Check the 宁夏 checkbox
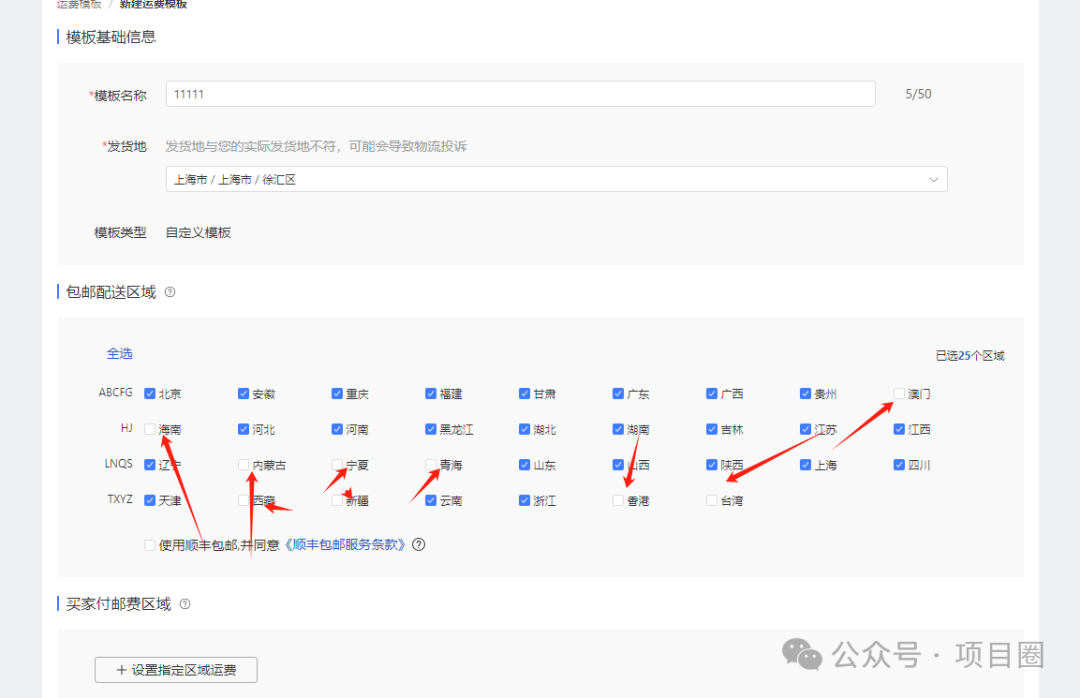Viewport: 1080px width, 698px height. pos(336,464)
